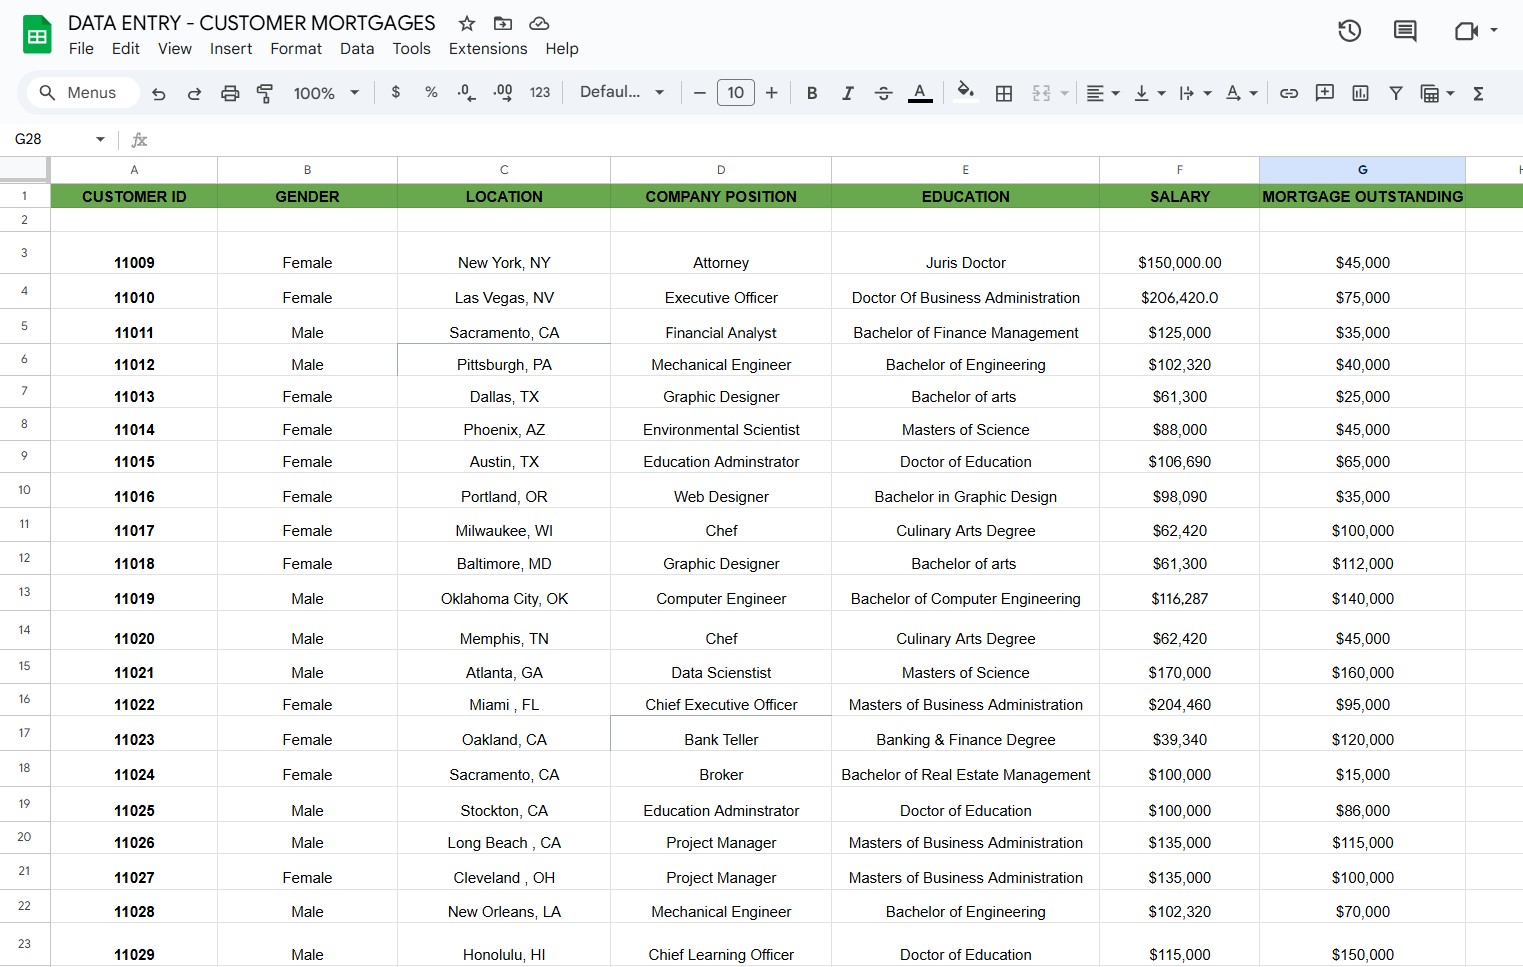The height and width of the screenshot is (967, 1523).
Task: Select row 10 header
Action: click(x=25, y=490)
